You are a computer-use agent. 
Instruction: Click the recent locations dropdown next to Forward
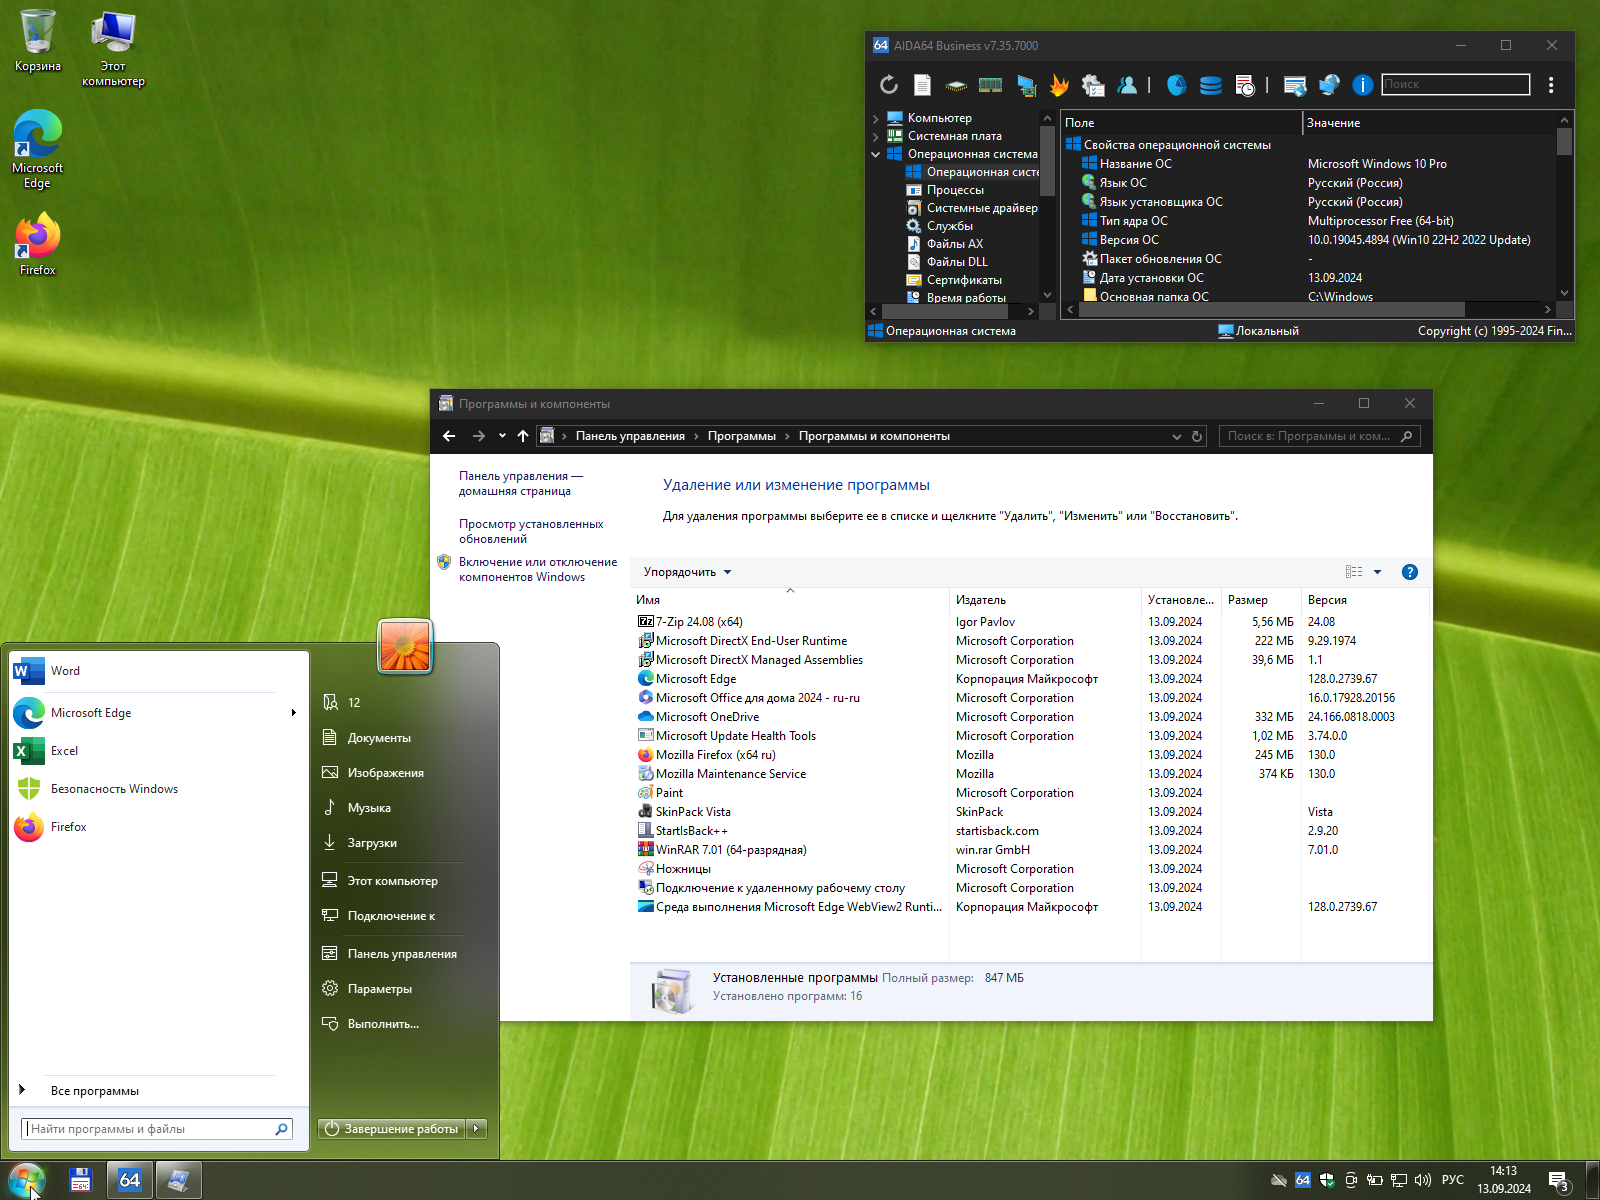click(502, 436)
